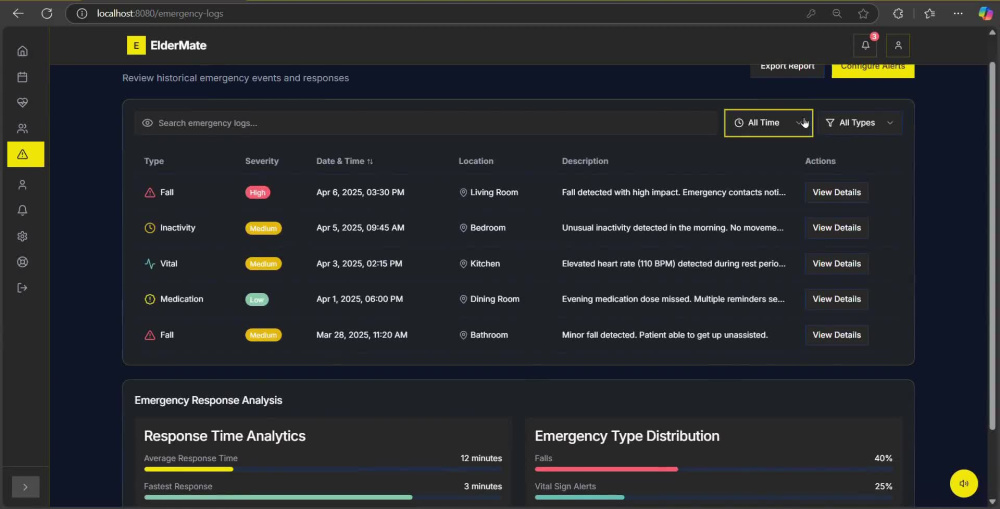
Task: View Details for Vital event
Action: tap(836, 263)
